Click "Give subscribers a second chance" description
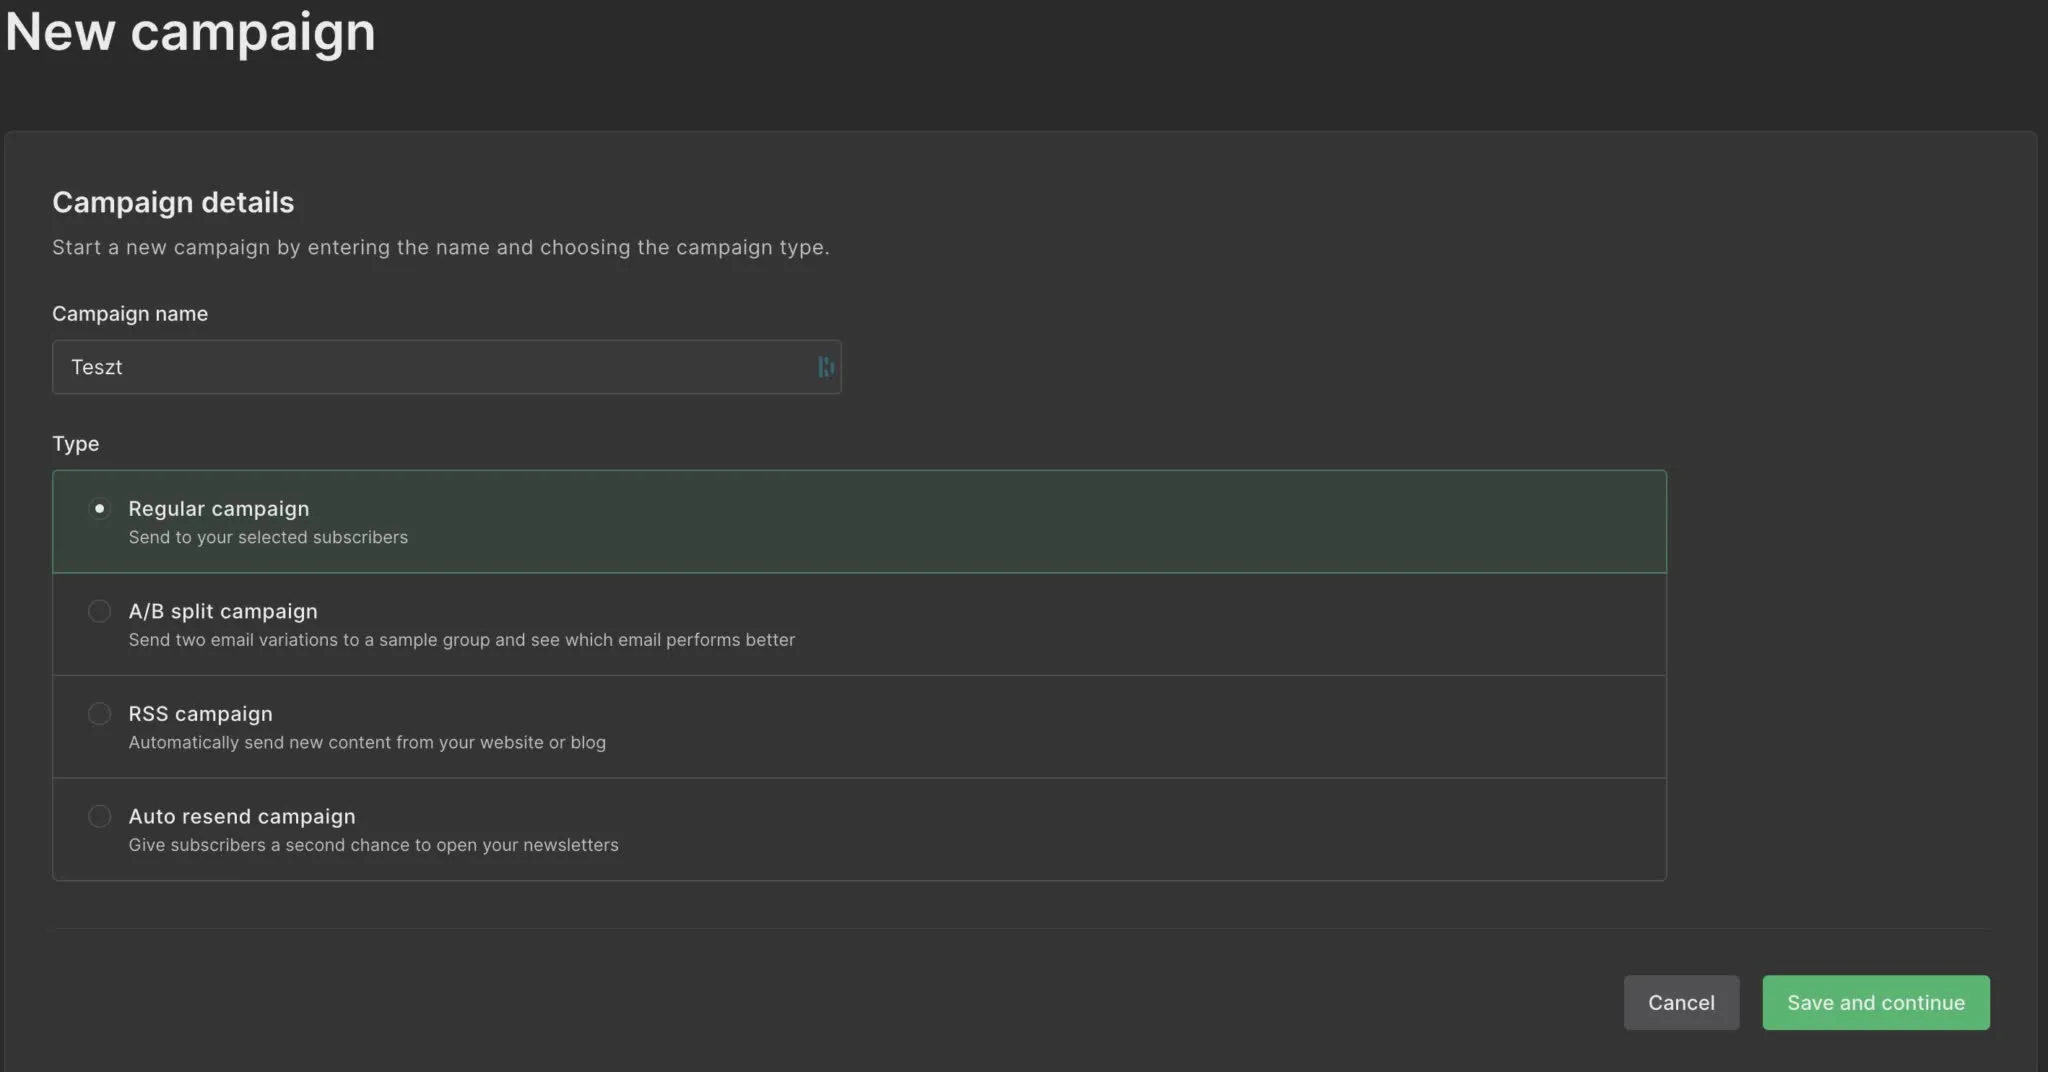2048x1072 pixels. [x=373, y=846]
